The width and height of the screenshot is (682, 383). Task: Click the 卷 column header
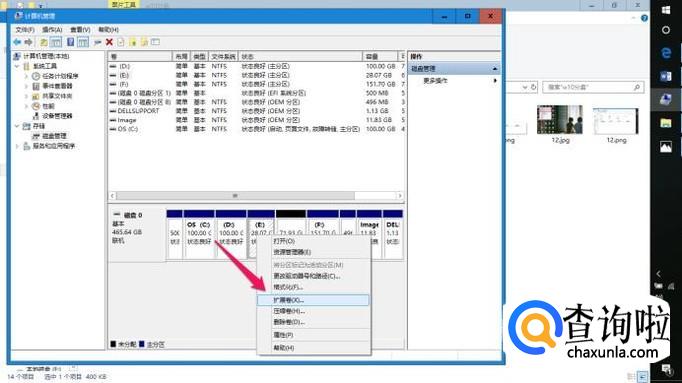pos(140,57)
